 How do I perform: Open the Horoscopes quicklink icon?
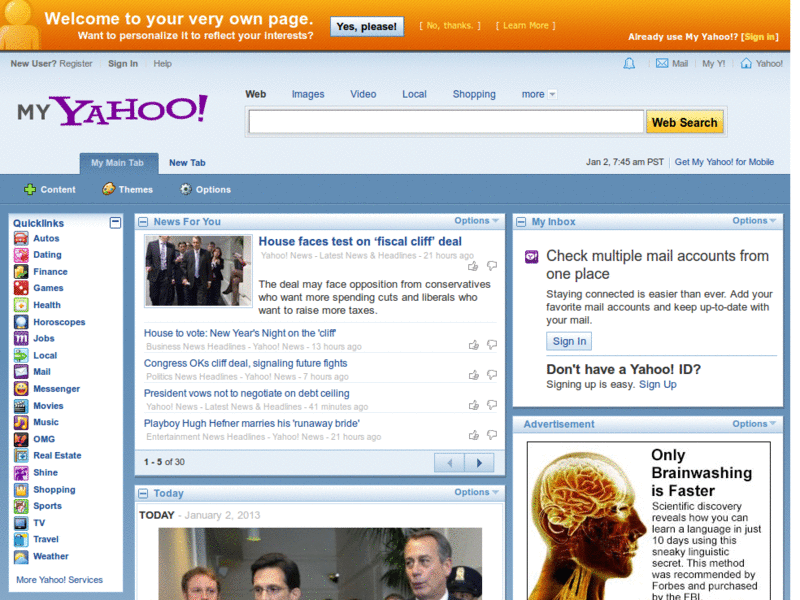pyautogui.click(x=21, y=321)
